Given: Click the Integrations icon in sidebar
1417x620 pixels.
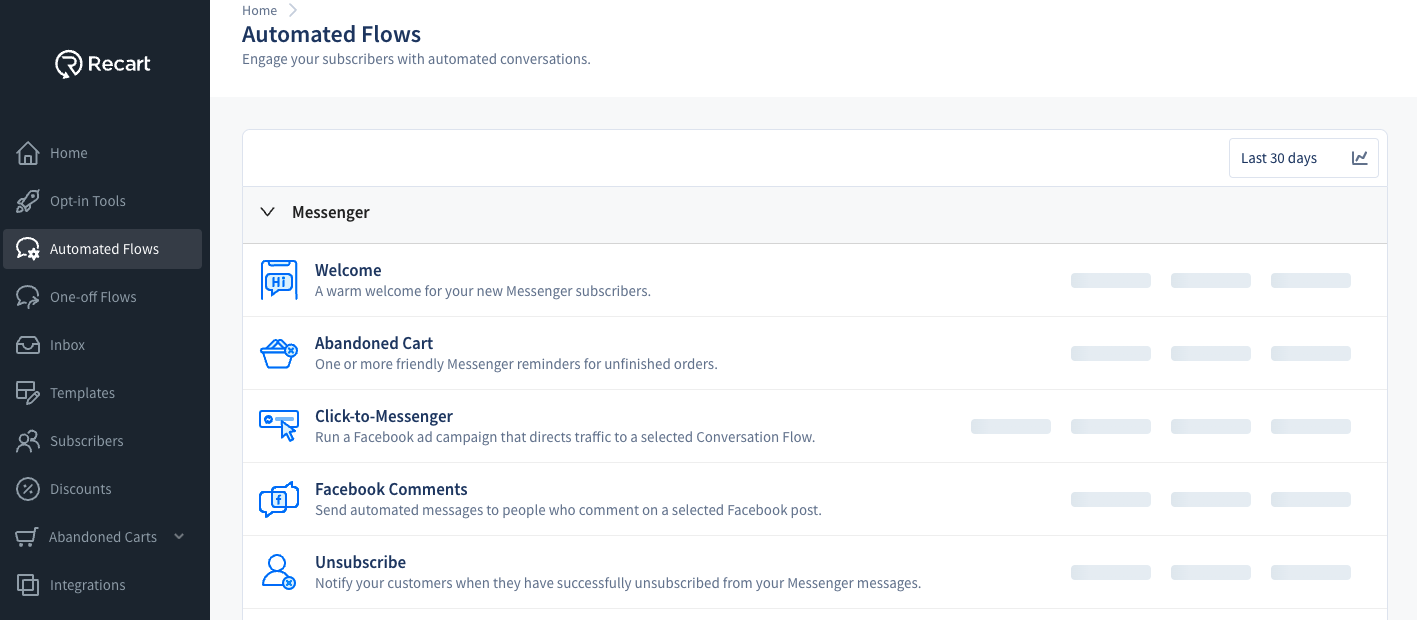Looking at the screenshot, I should coord(28,585).
